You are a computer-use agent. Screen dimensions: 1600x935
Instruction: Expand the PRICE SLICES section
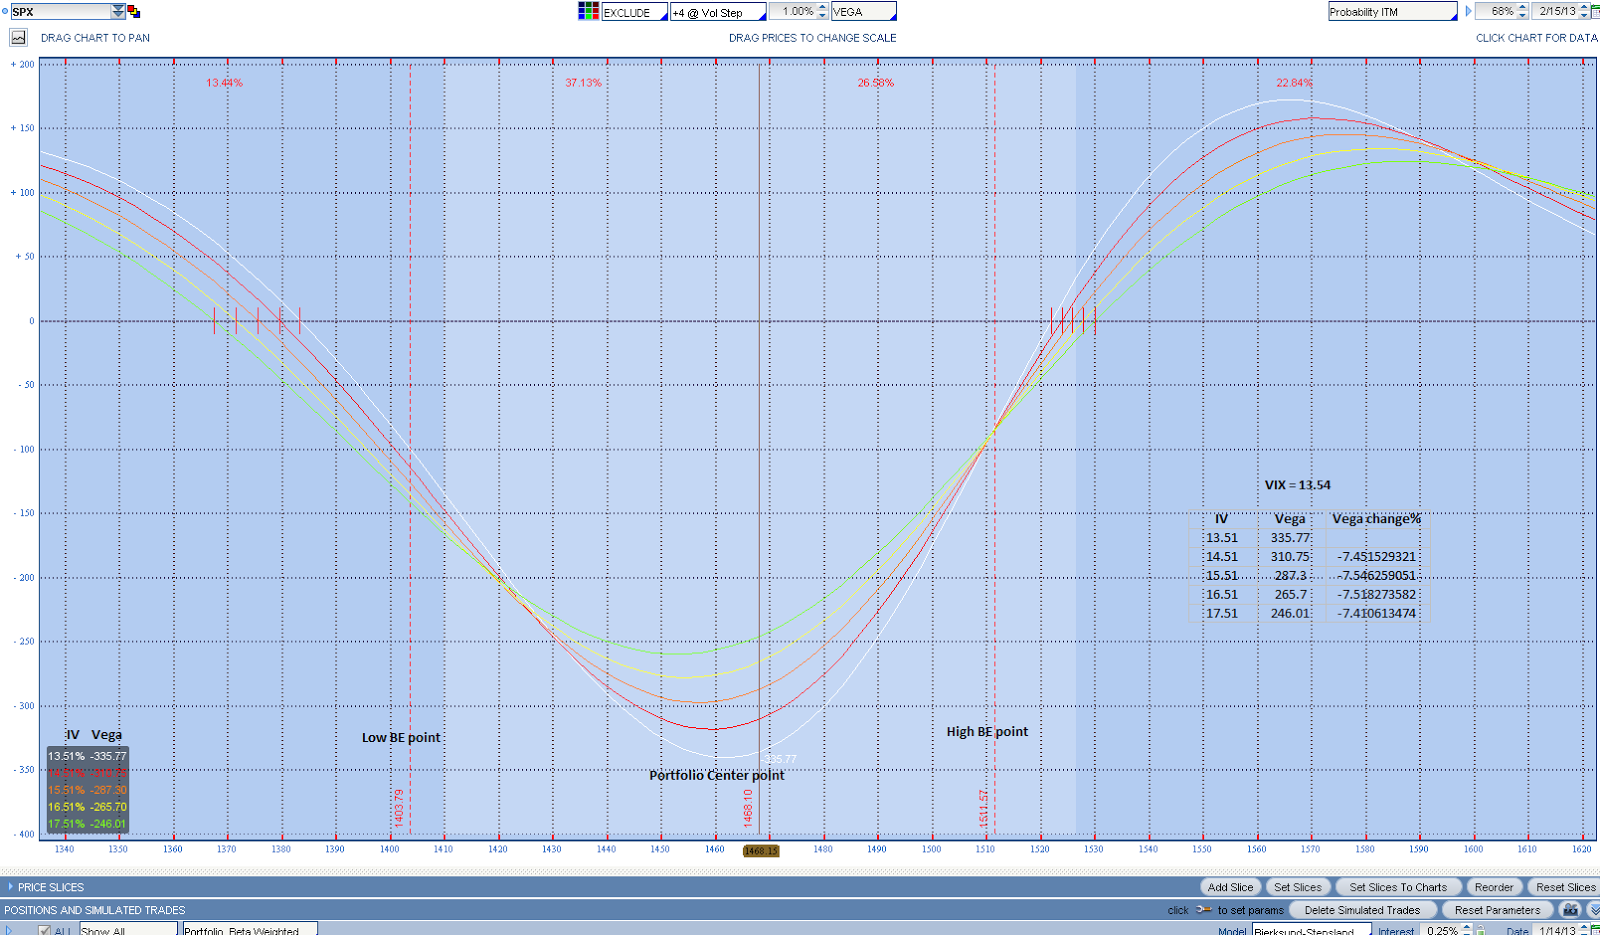click(13, 887)
